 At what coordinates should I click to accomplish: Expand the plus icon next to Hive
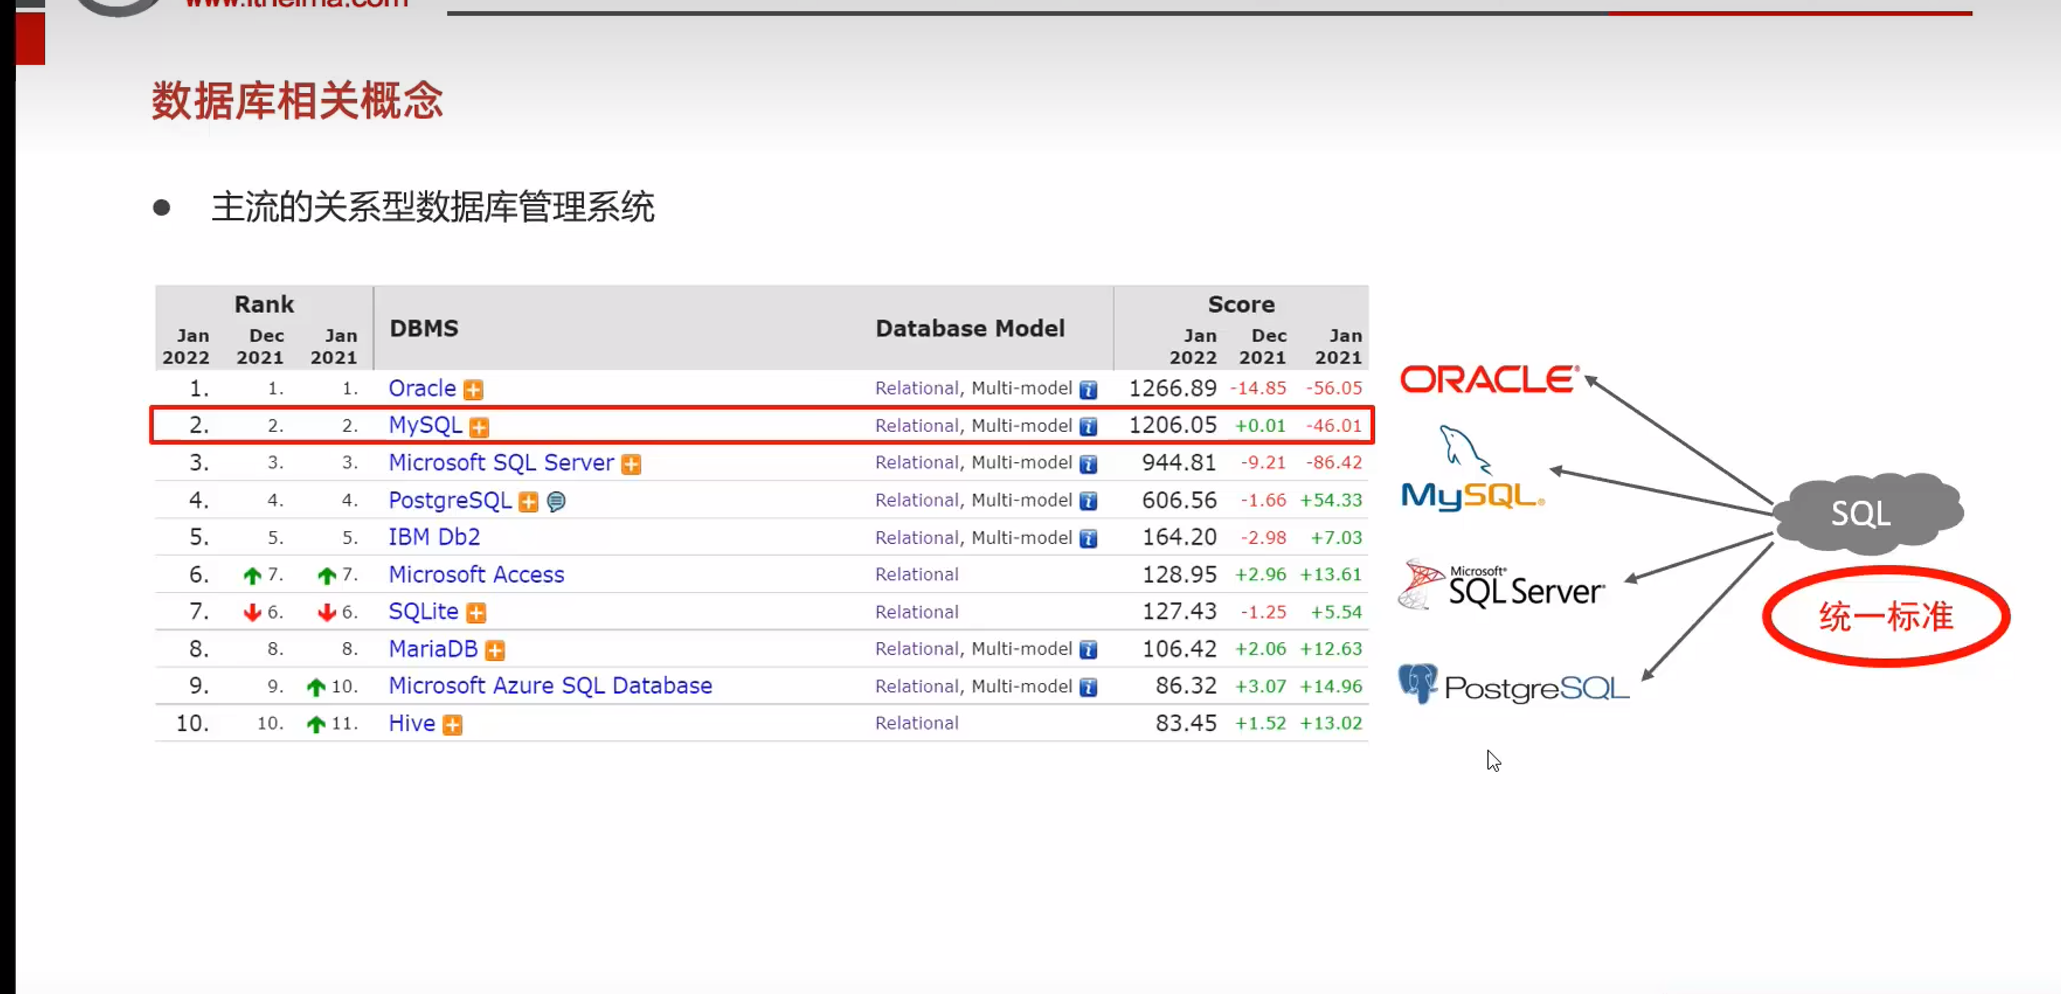(x=452, y=724)
